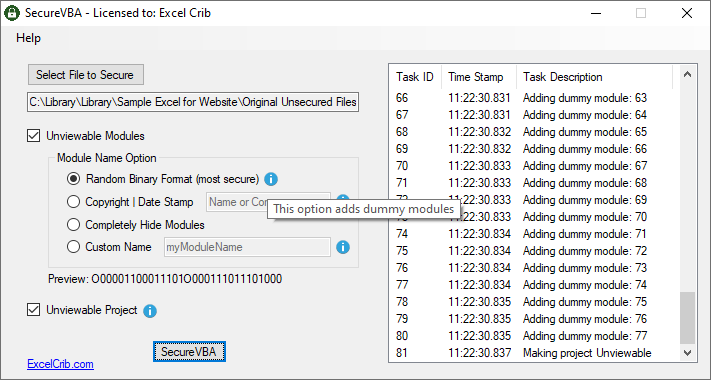This screenshot has height=380, width=711.
Task: Select row 'Adding dummy module: 73'
Action: tap(535, 268)
